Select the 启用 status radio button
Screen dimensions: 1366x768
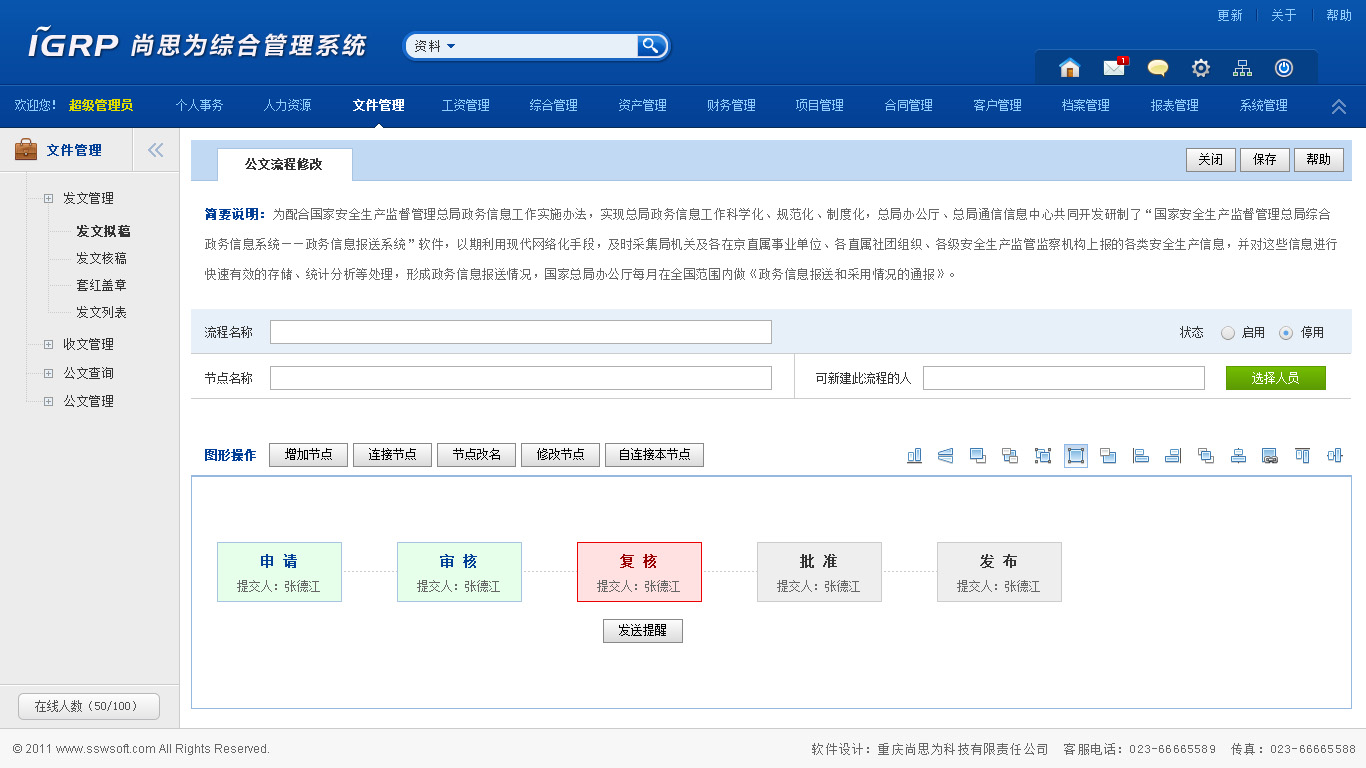[x=1228, y=333]
